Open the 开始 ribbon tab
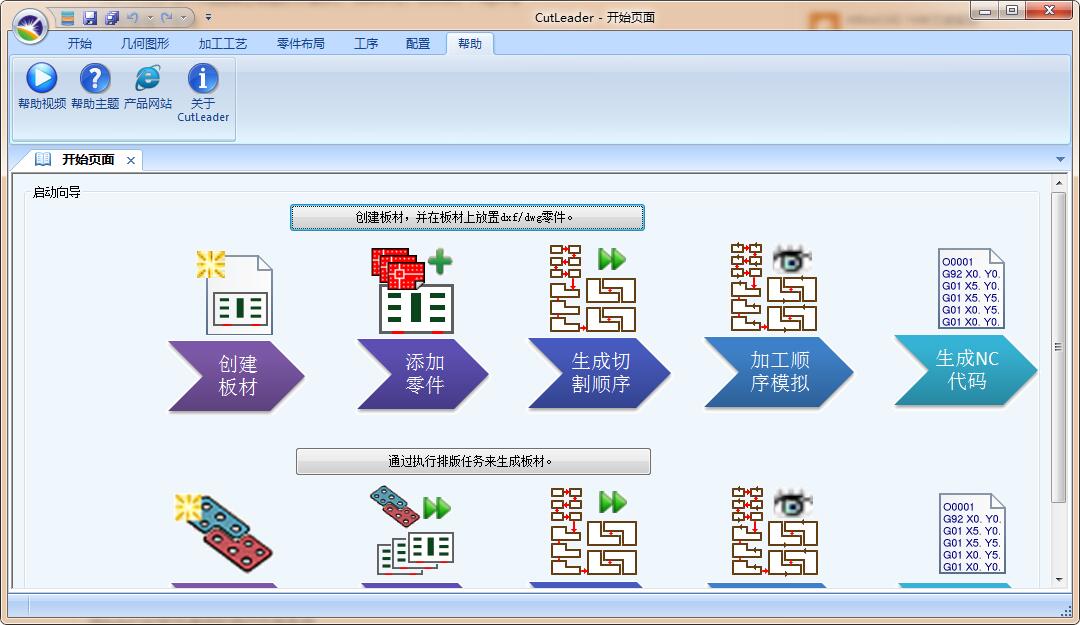The image size is (1080, 625). pyautogui.click(x=79, y=43)
